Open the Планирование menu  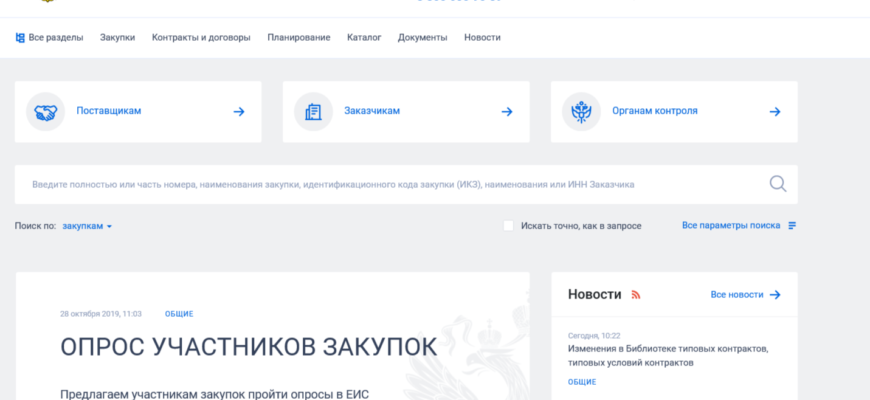point(299,38)
